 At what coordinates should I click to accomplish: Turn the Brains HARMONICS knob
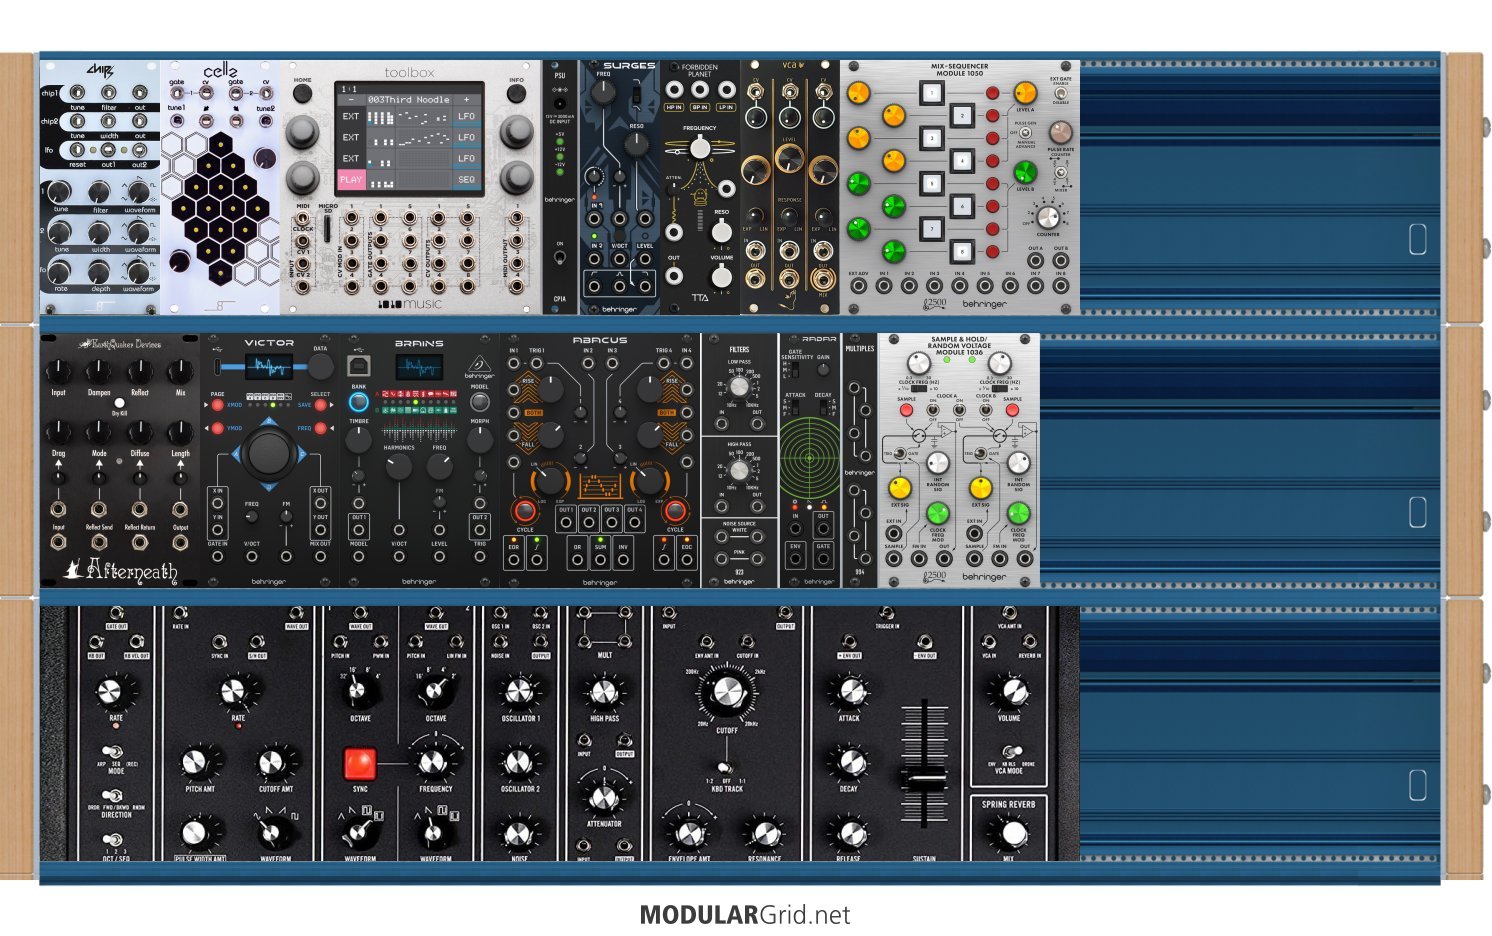399,466
